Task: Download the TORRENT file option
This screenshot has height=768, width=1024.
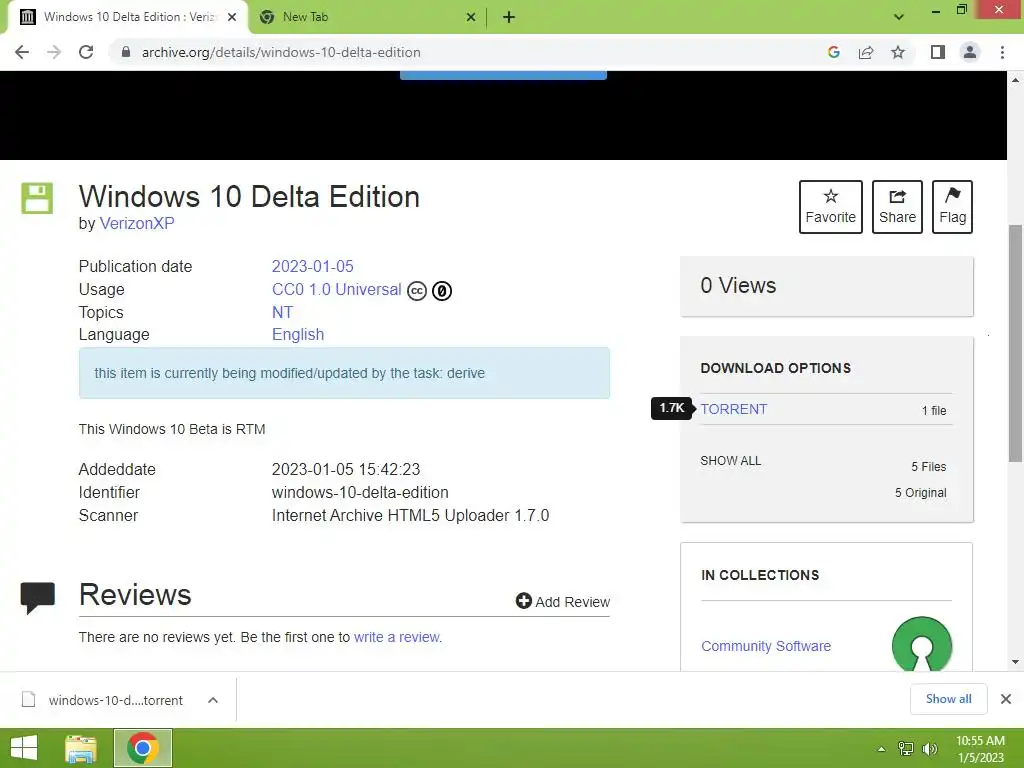Action: pos(734,409)
